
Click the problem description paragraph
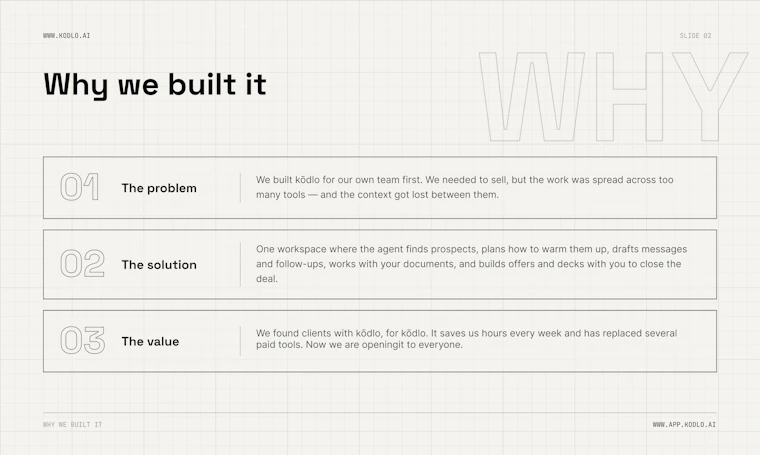465,187
